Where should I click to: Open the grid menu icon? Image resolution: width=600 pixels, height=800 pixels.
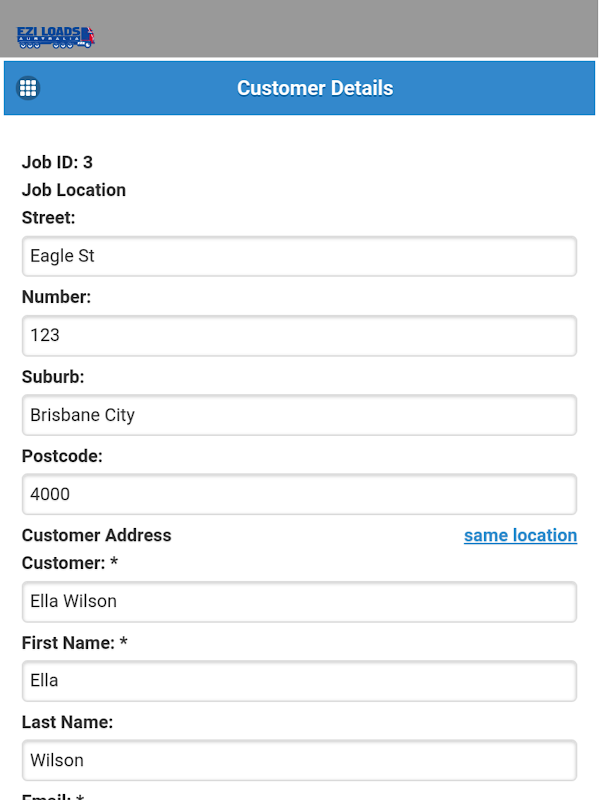click(28, 88)
